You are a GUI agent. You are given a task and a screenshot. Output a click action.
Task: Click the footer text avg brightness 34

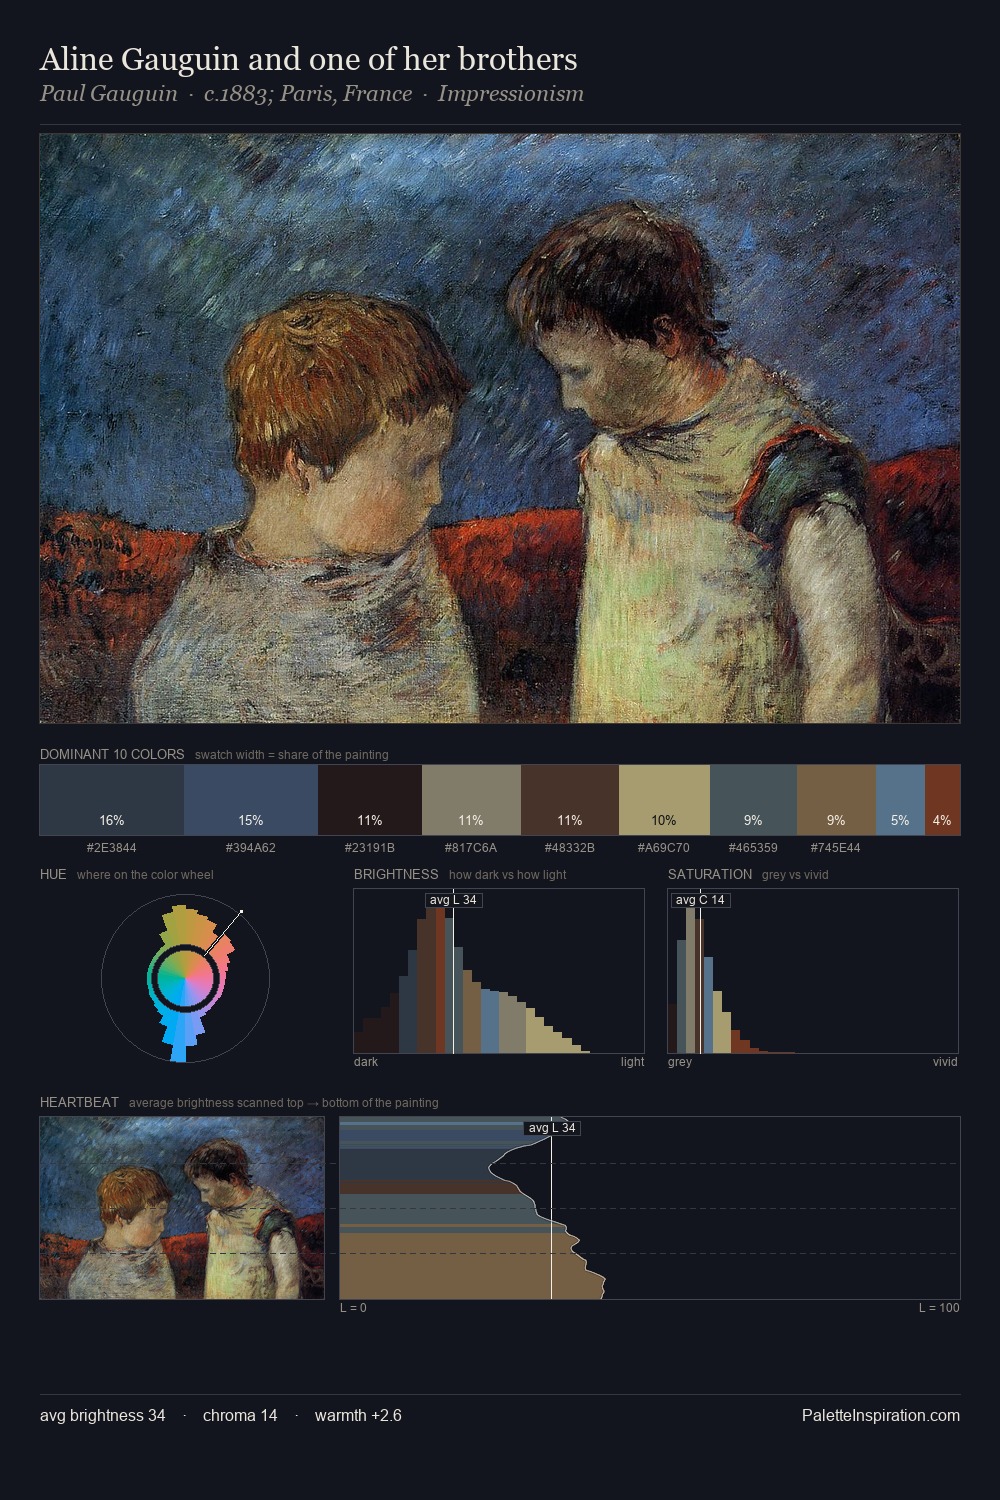(103, 1415)
